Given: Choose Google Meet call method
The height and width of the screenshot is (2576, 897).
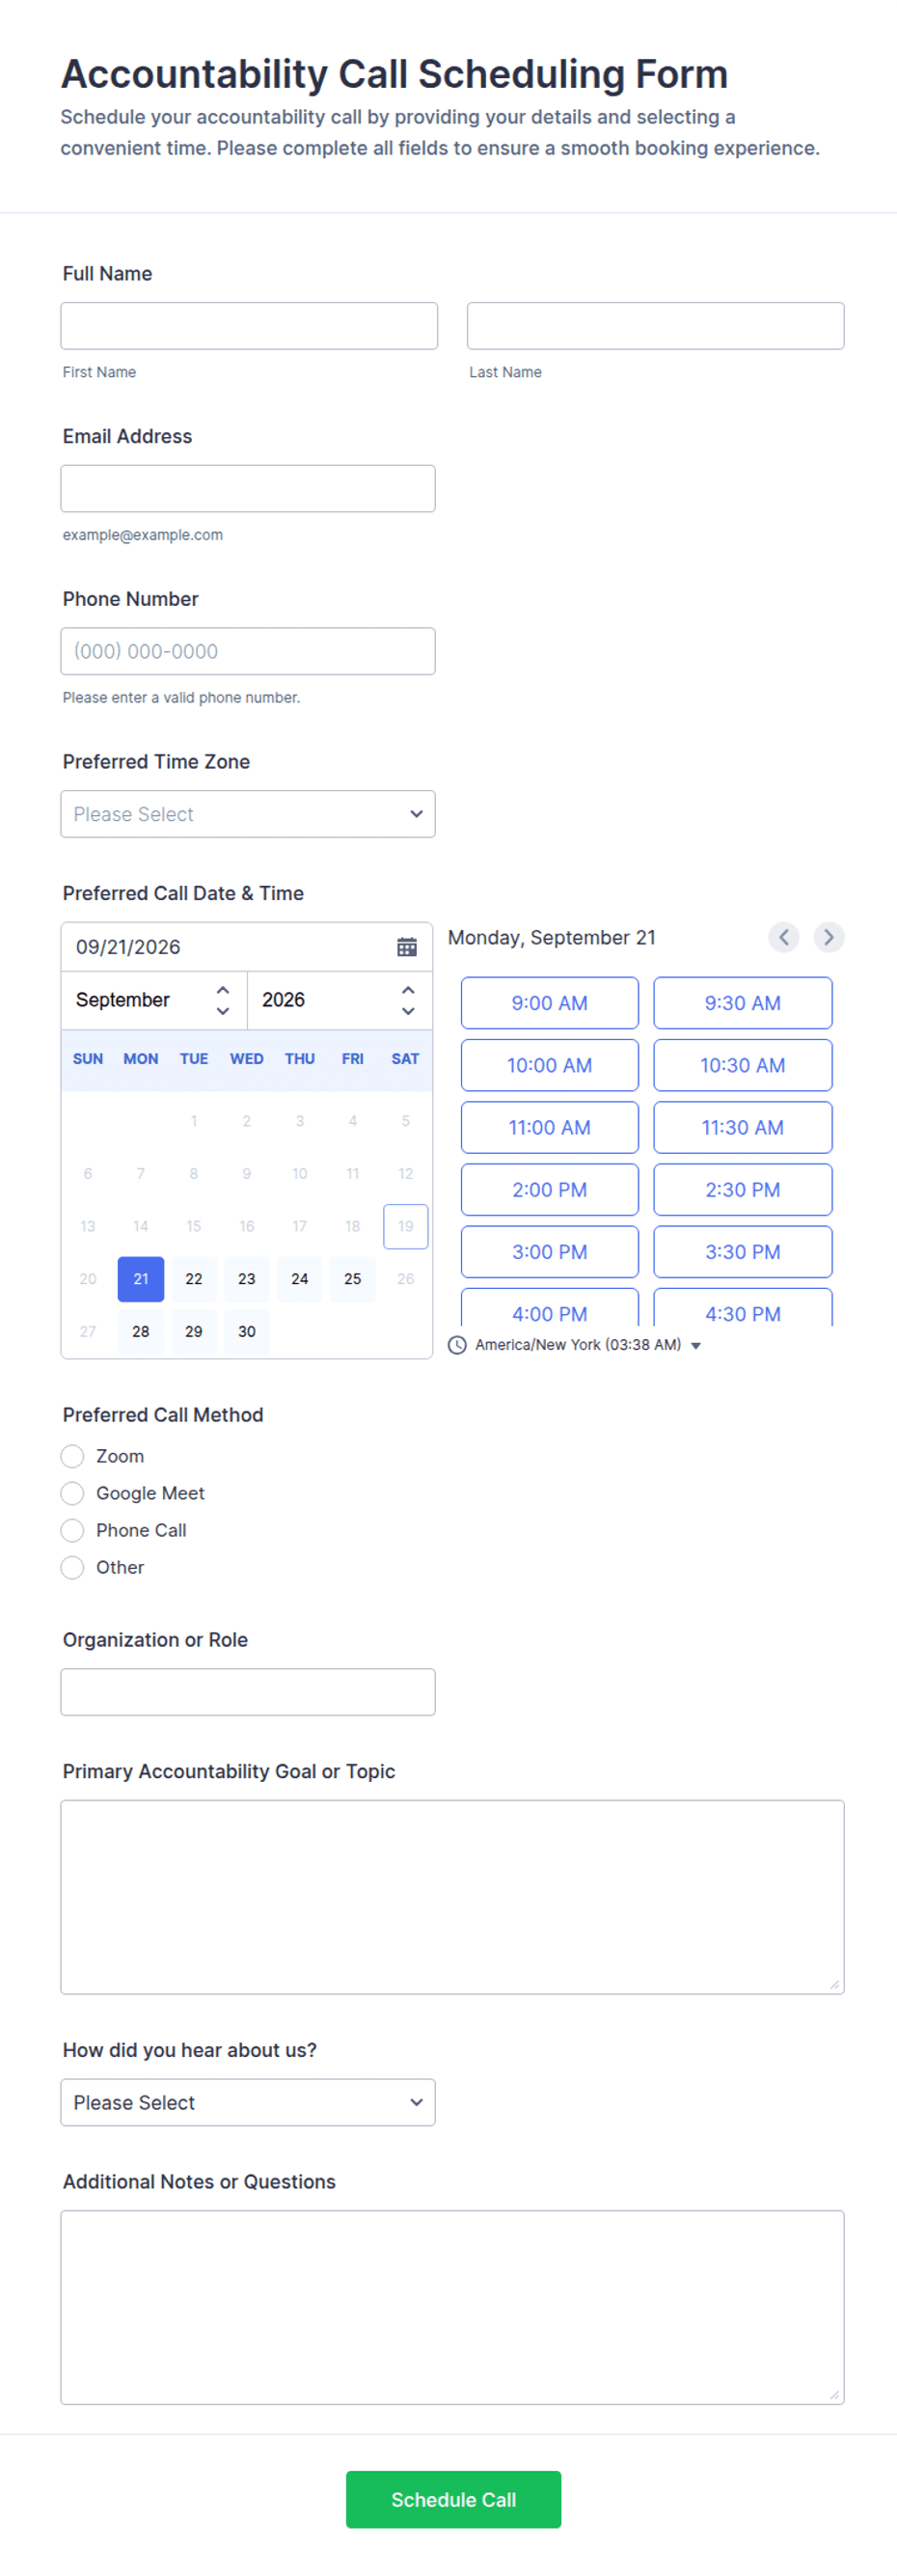Looking at the screenshot, I should [72, 1493].
